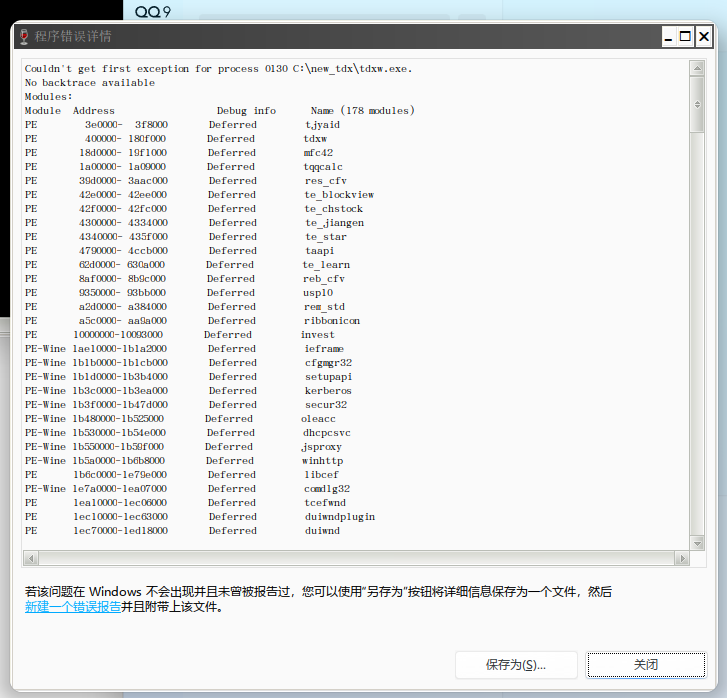Viewport: 727px width, 698px height.
Task: Click the module name 'res_cfv'
Action: click(326, 181)
